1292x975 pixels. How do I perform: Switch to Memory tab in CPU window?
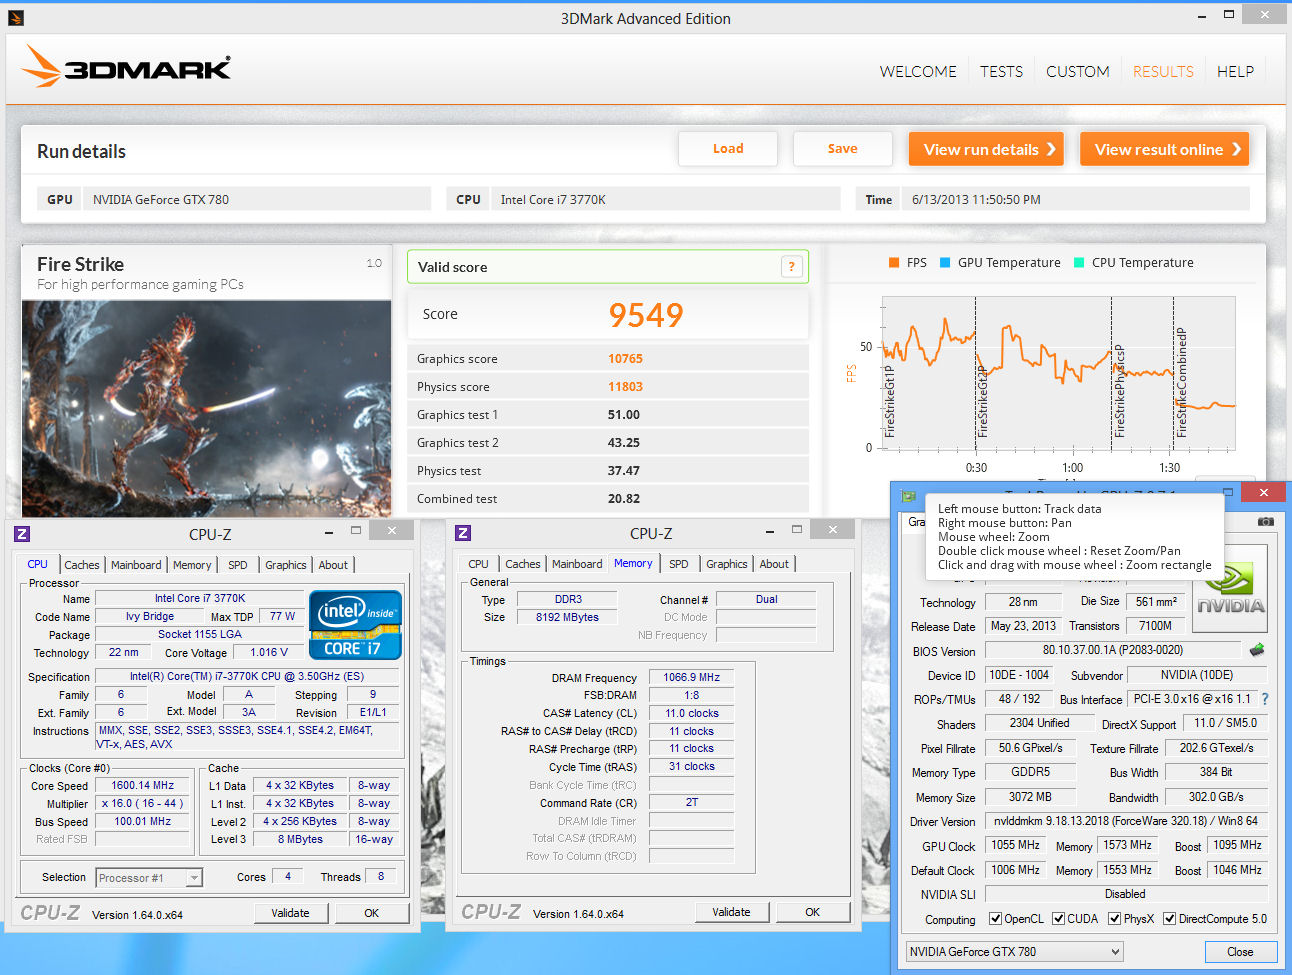tap(192, 565)
